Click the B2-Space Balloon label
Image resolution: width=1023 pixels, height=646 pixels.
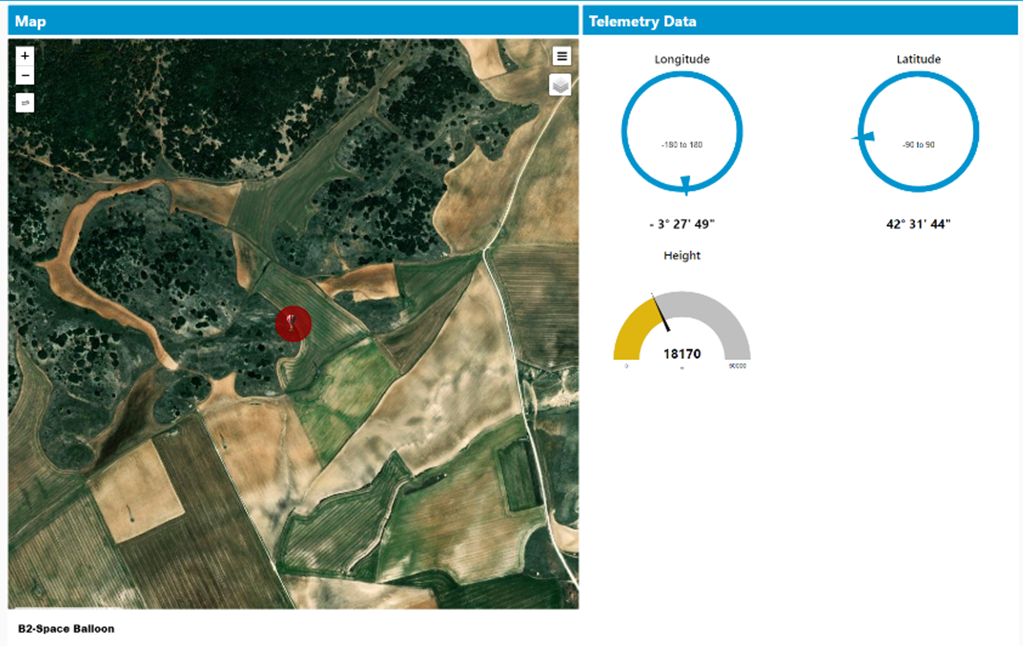66,629
